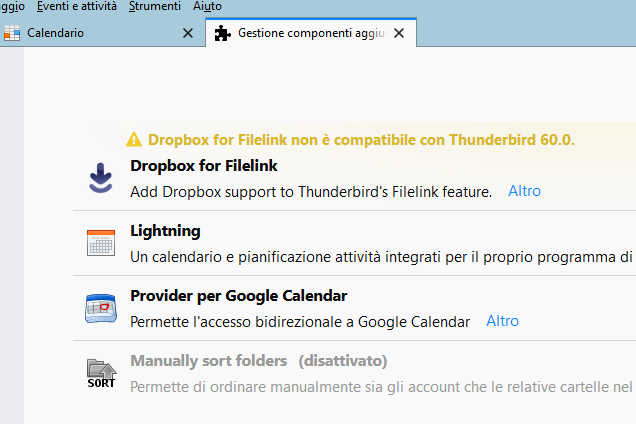
Task: Click the Lightning calendar icon
Action: tap(101, 243)
